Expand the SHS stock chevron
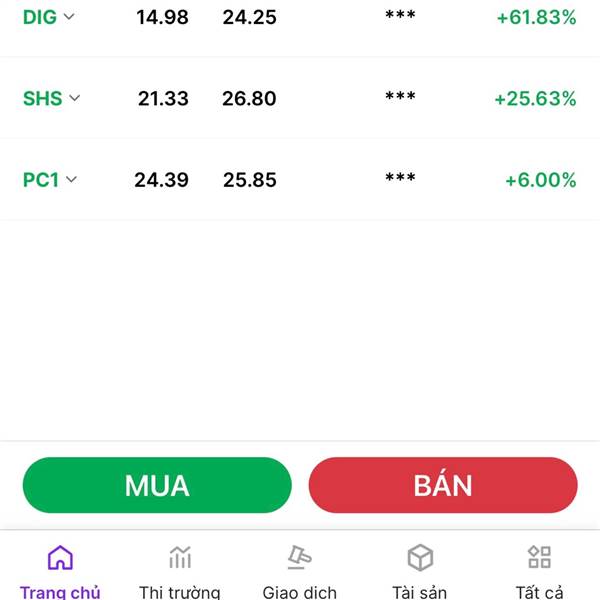This screenshot has width=600, height=600. click(x=75, y=98)
